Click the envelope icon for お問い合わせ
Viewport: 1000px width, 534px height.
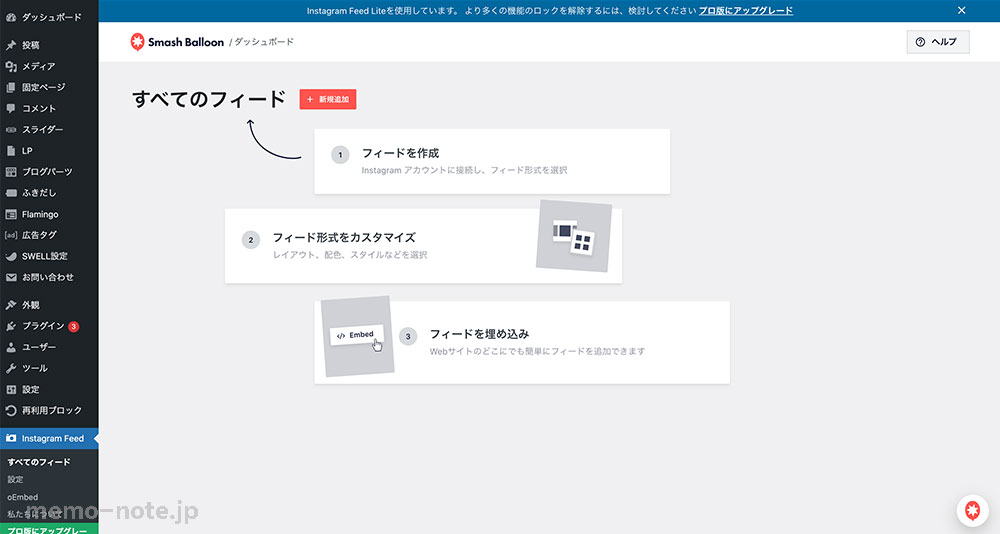point(11,278)
